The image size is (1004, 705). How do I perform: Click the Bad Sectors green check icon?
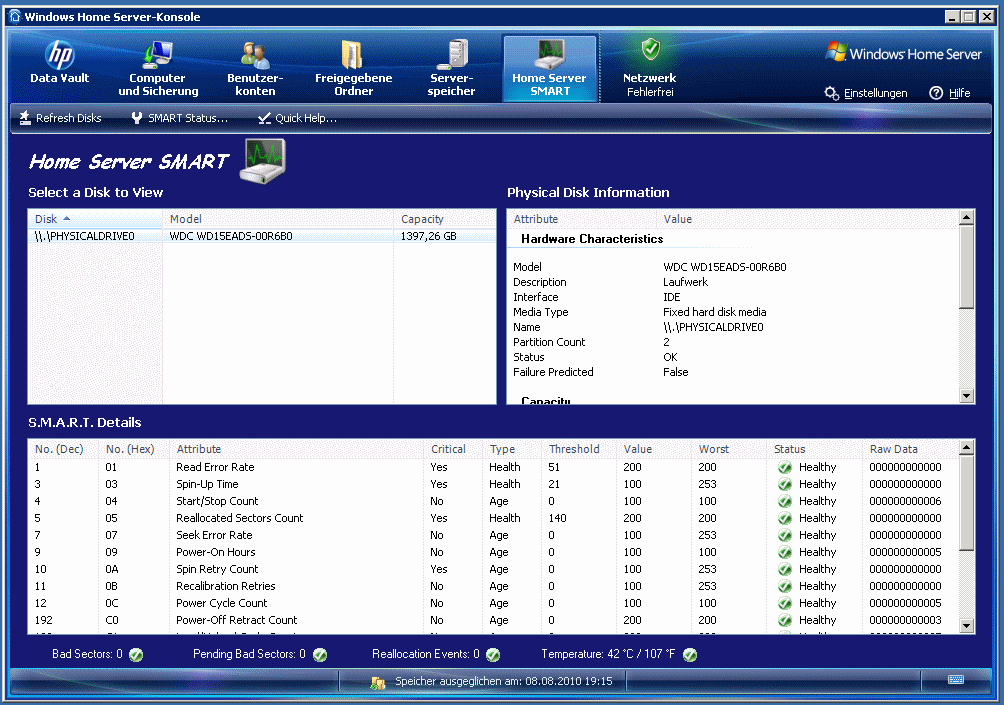(x=136, y=654)
